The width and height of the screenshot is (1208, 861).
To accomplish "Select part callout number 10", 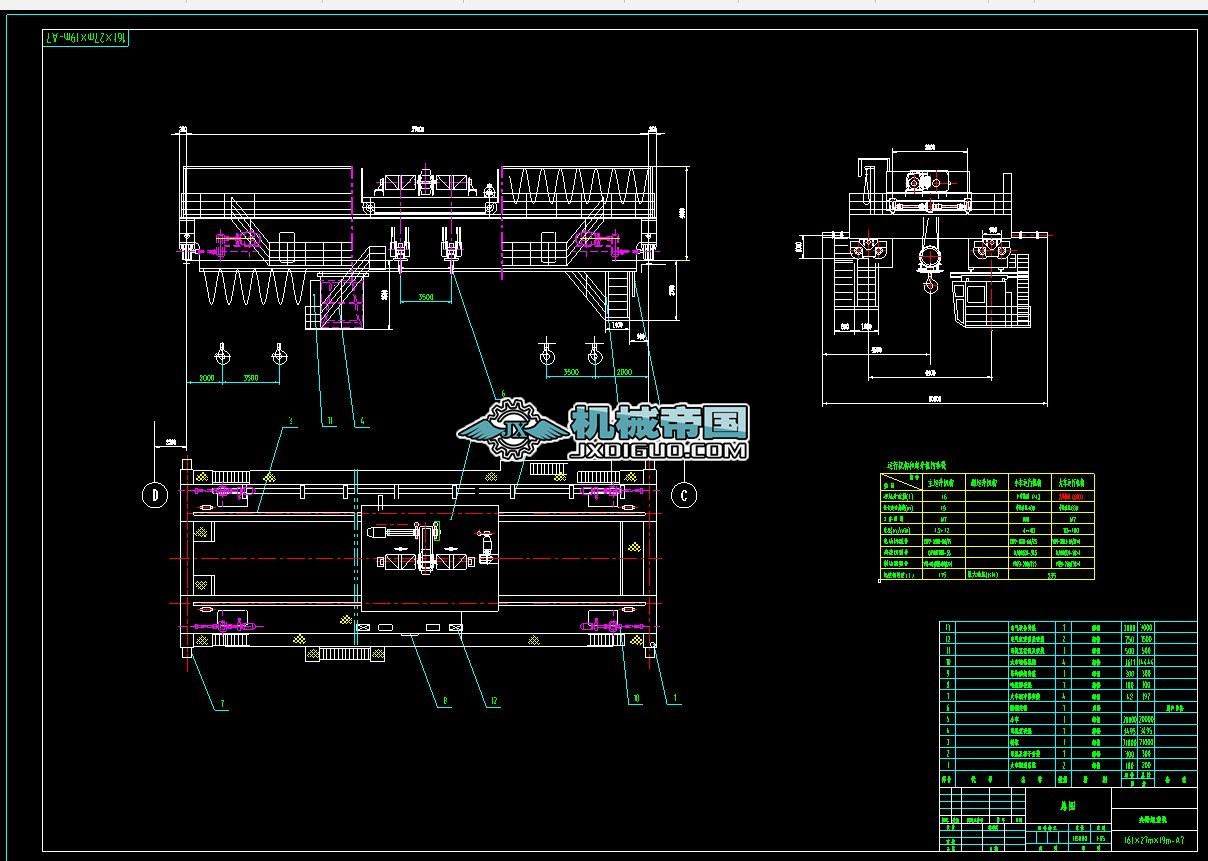I will (634, 698).
